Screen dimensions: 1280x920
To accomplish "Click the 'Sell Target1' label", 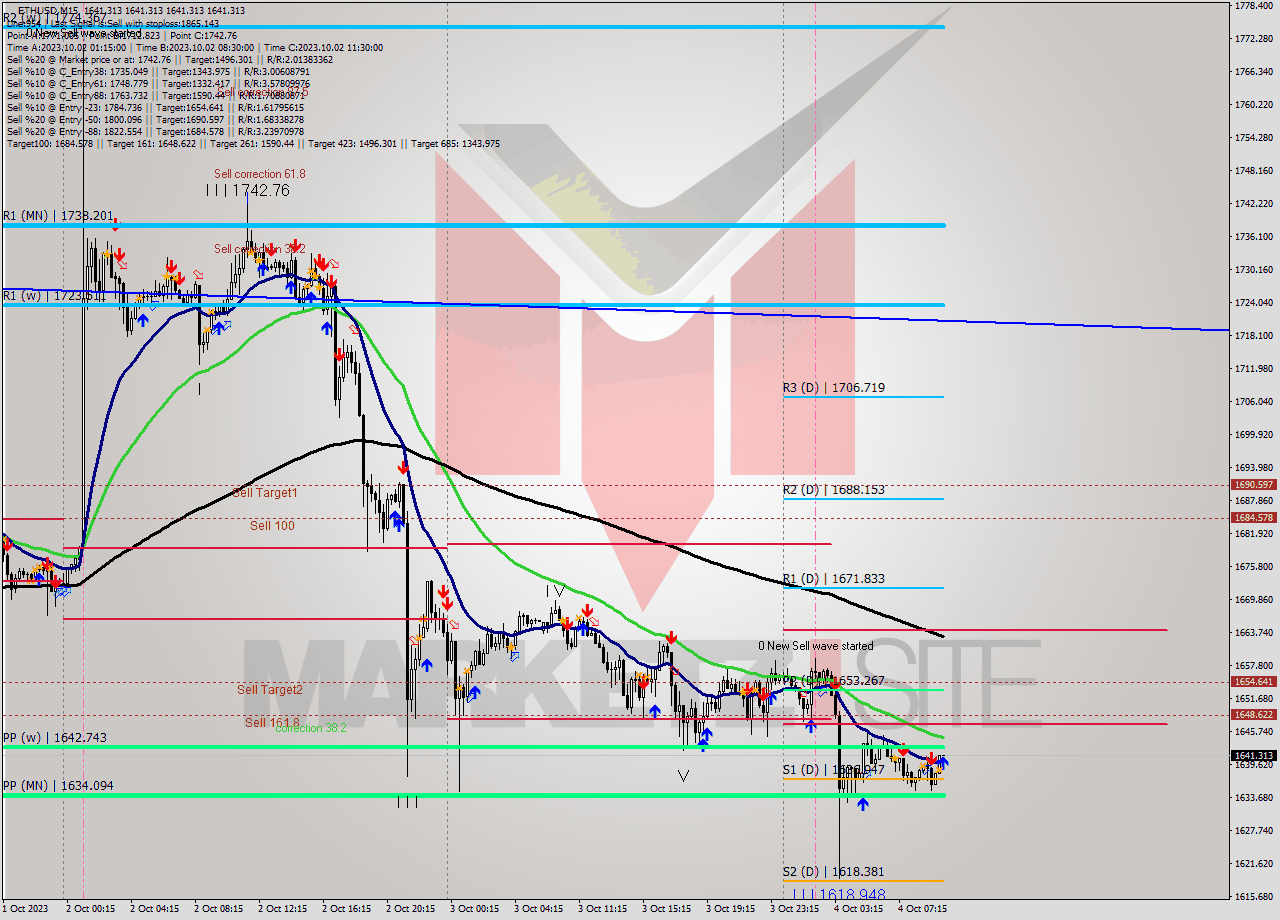I will (x=265, y=492).
